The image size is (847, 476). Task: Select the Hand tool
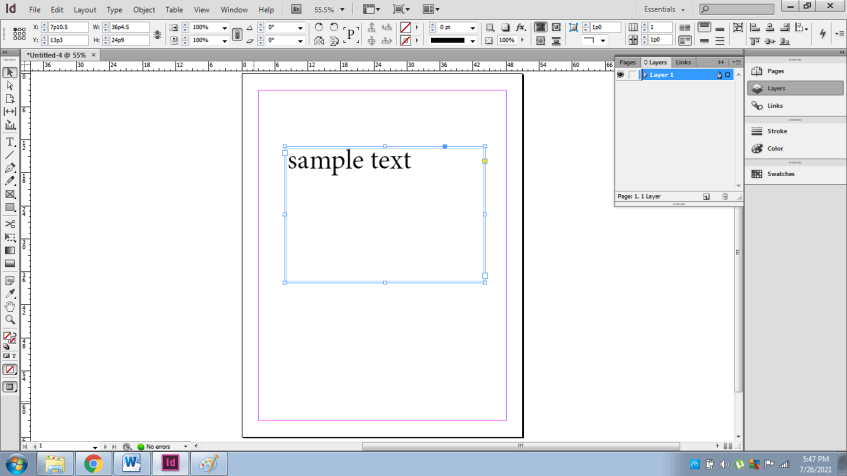10,307
